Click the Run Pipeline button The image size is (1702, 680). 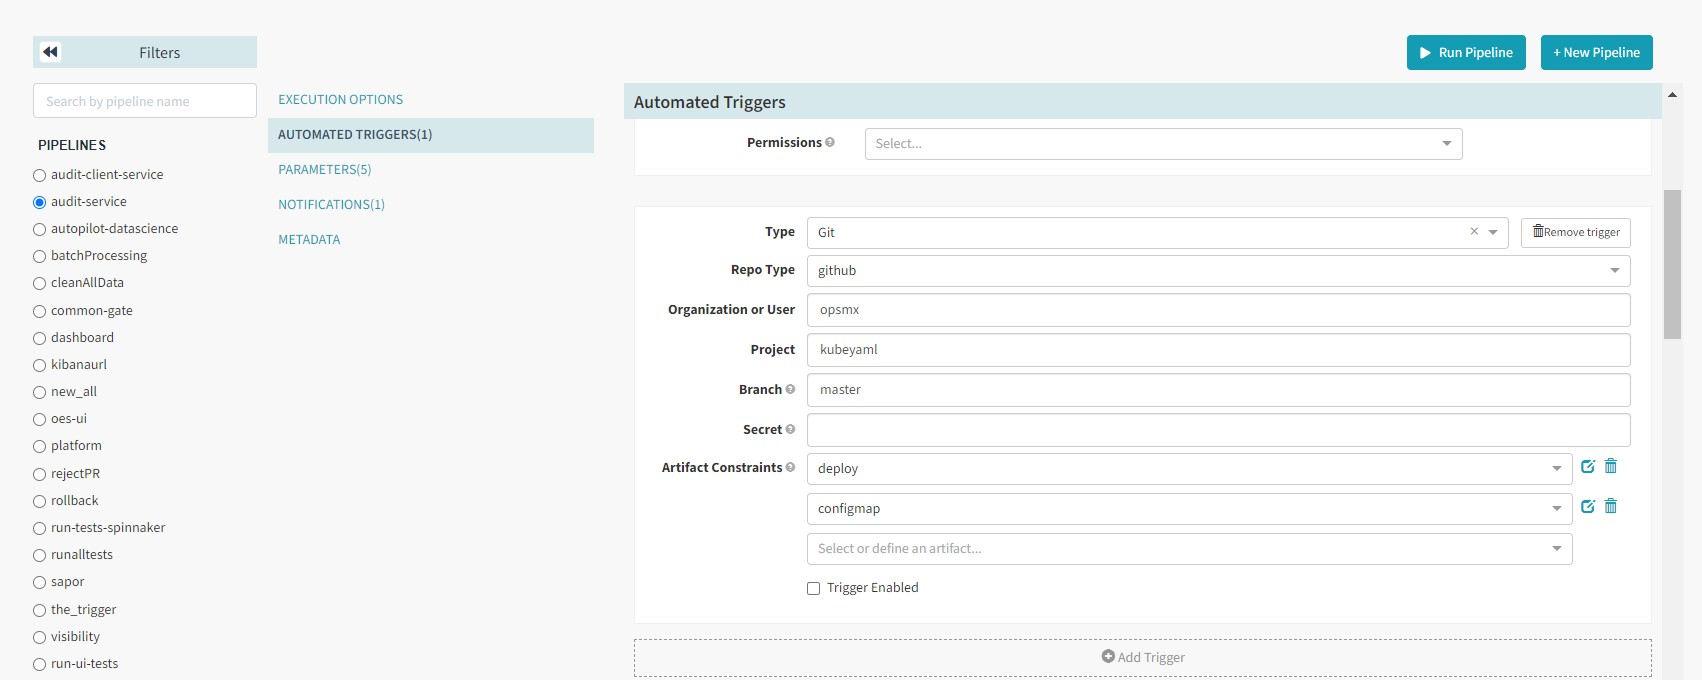point(1465,53)
